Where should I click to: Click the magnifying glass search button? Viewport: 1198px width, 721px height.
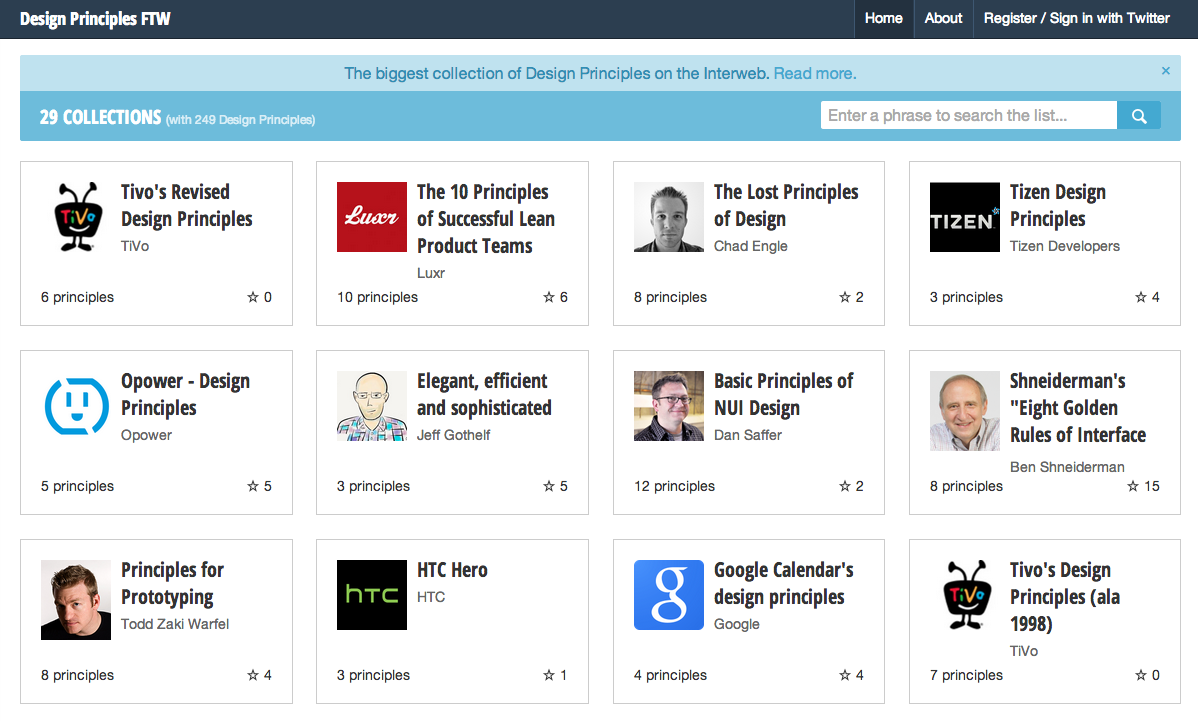pos(1138,116)
